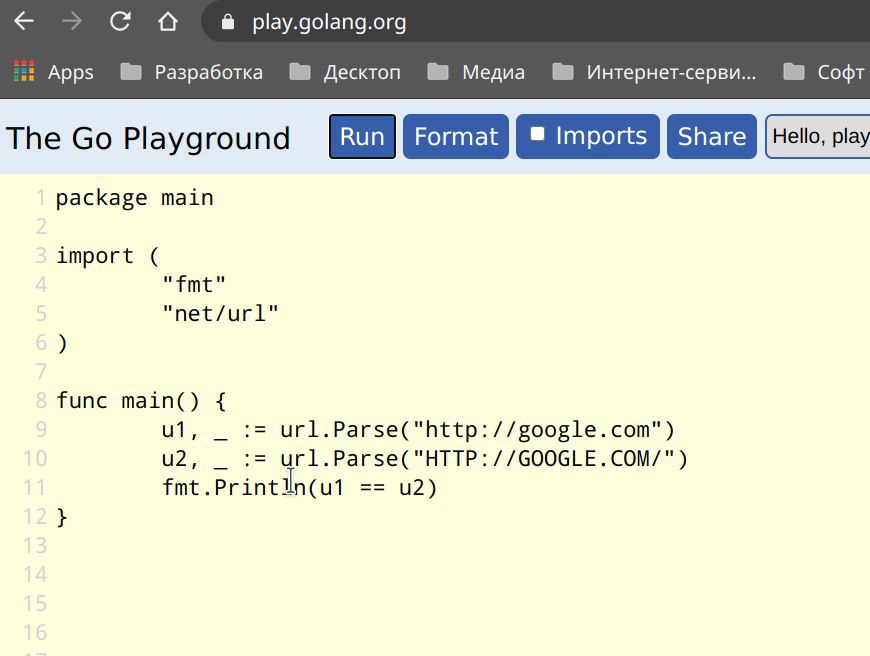Run the Go program

[x=362, y=137]
